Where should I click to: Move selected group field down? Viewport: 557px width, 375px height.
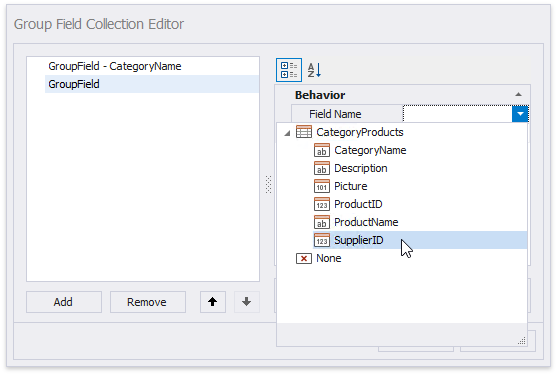pyautogui.click(x=247, y=302)
